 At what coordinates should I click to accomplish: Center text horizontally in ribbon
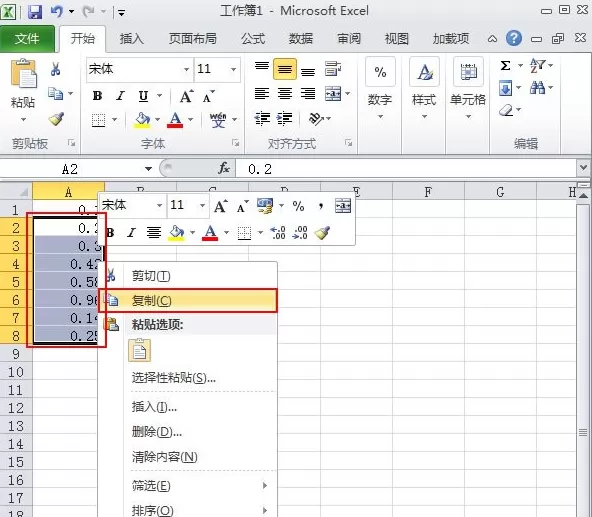coord(285,93)
